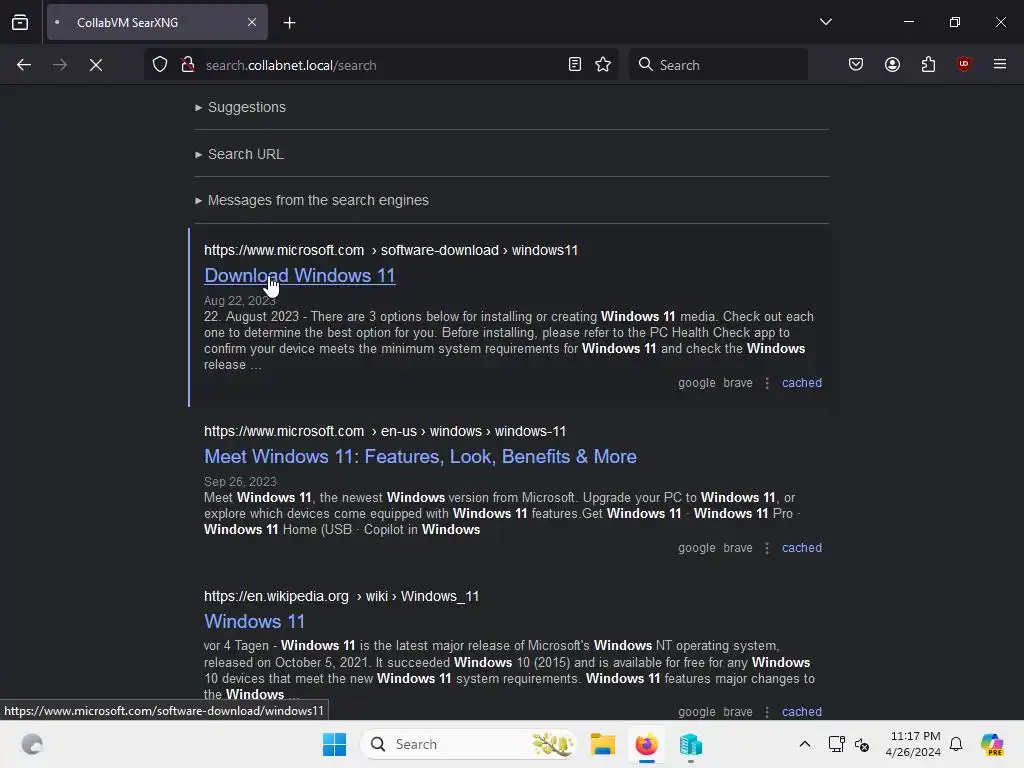Close the CollabVM SearXNG tab
This screenshot has width=1024, height=768.
click(252, 23)
